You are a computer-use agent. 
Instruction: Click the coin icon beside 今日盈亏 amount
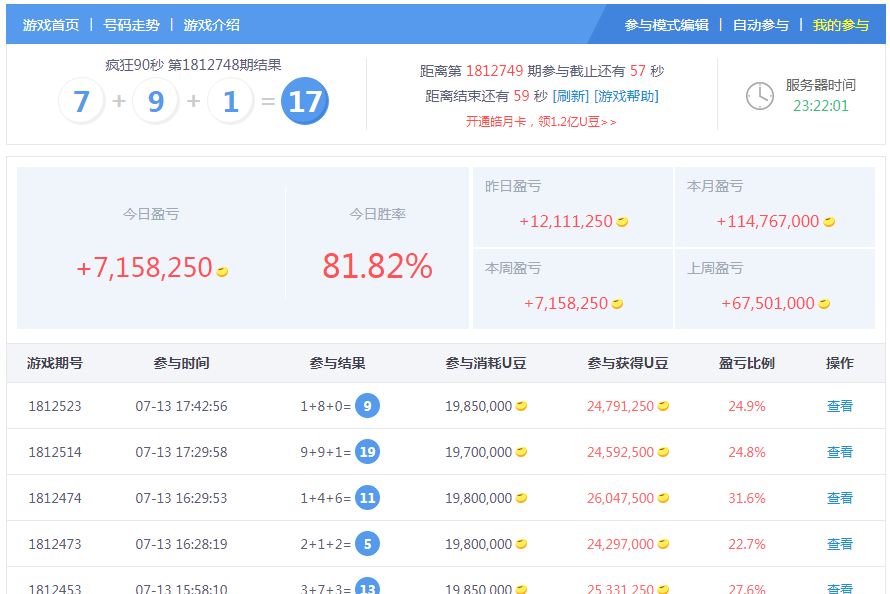coord(222,271)
